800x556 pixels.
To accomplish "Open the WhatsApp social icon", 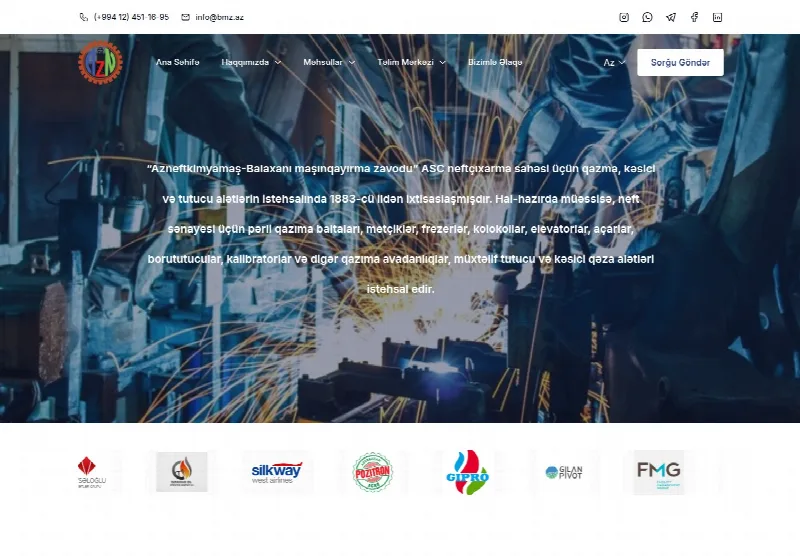I will (x=647, y=17).
